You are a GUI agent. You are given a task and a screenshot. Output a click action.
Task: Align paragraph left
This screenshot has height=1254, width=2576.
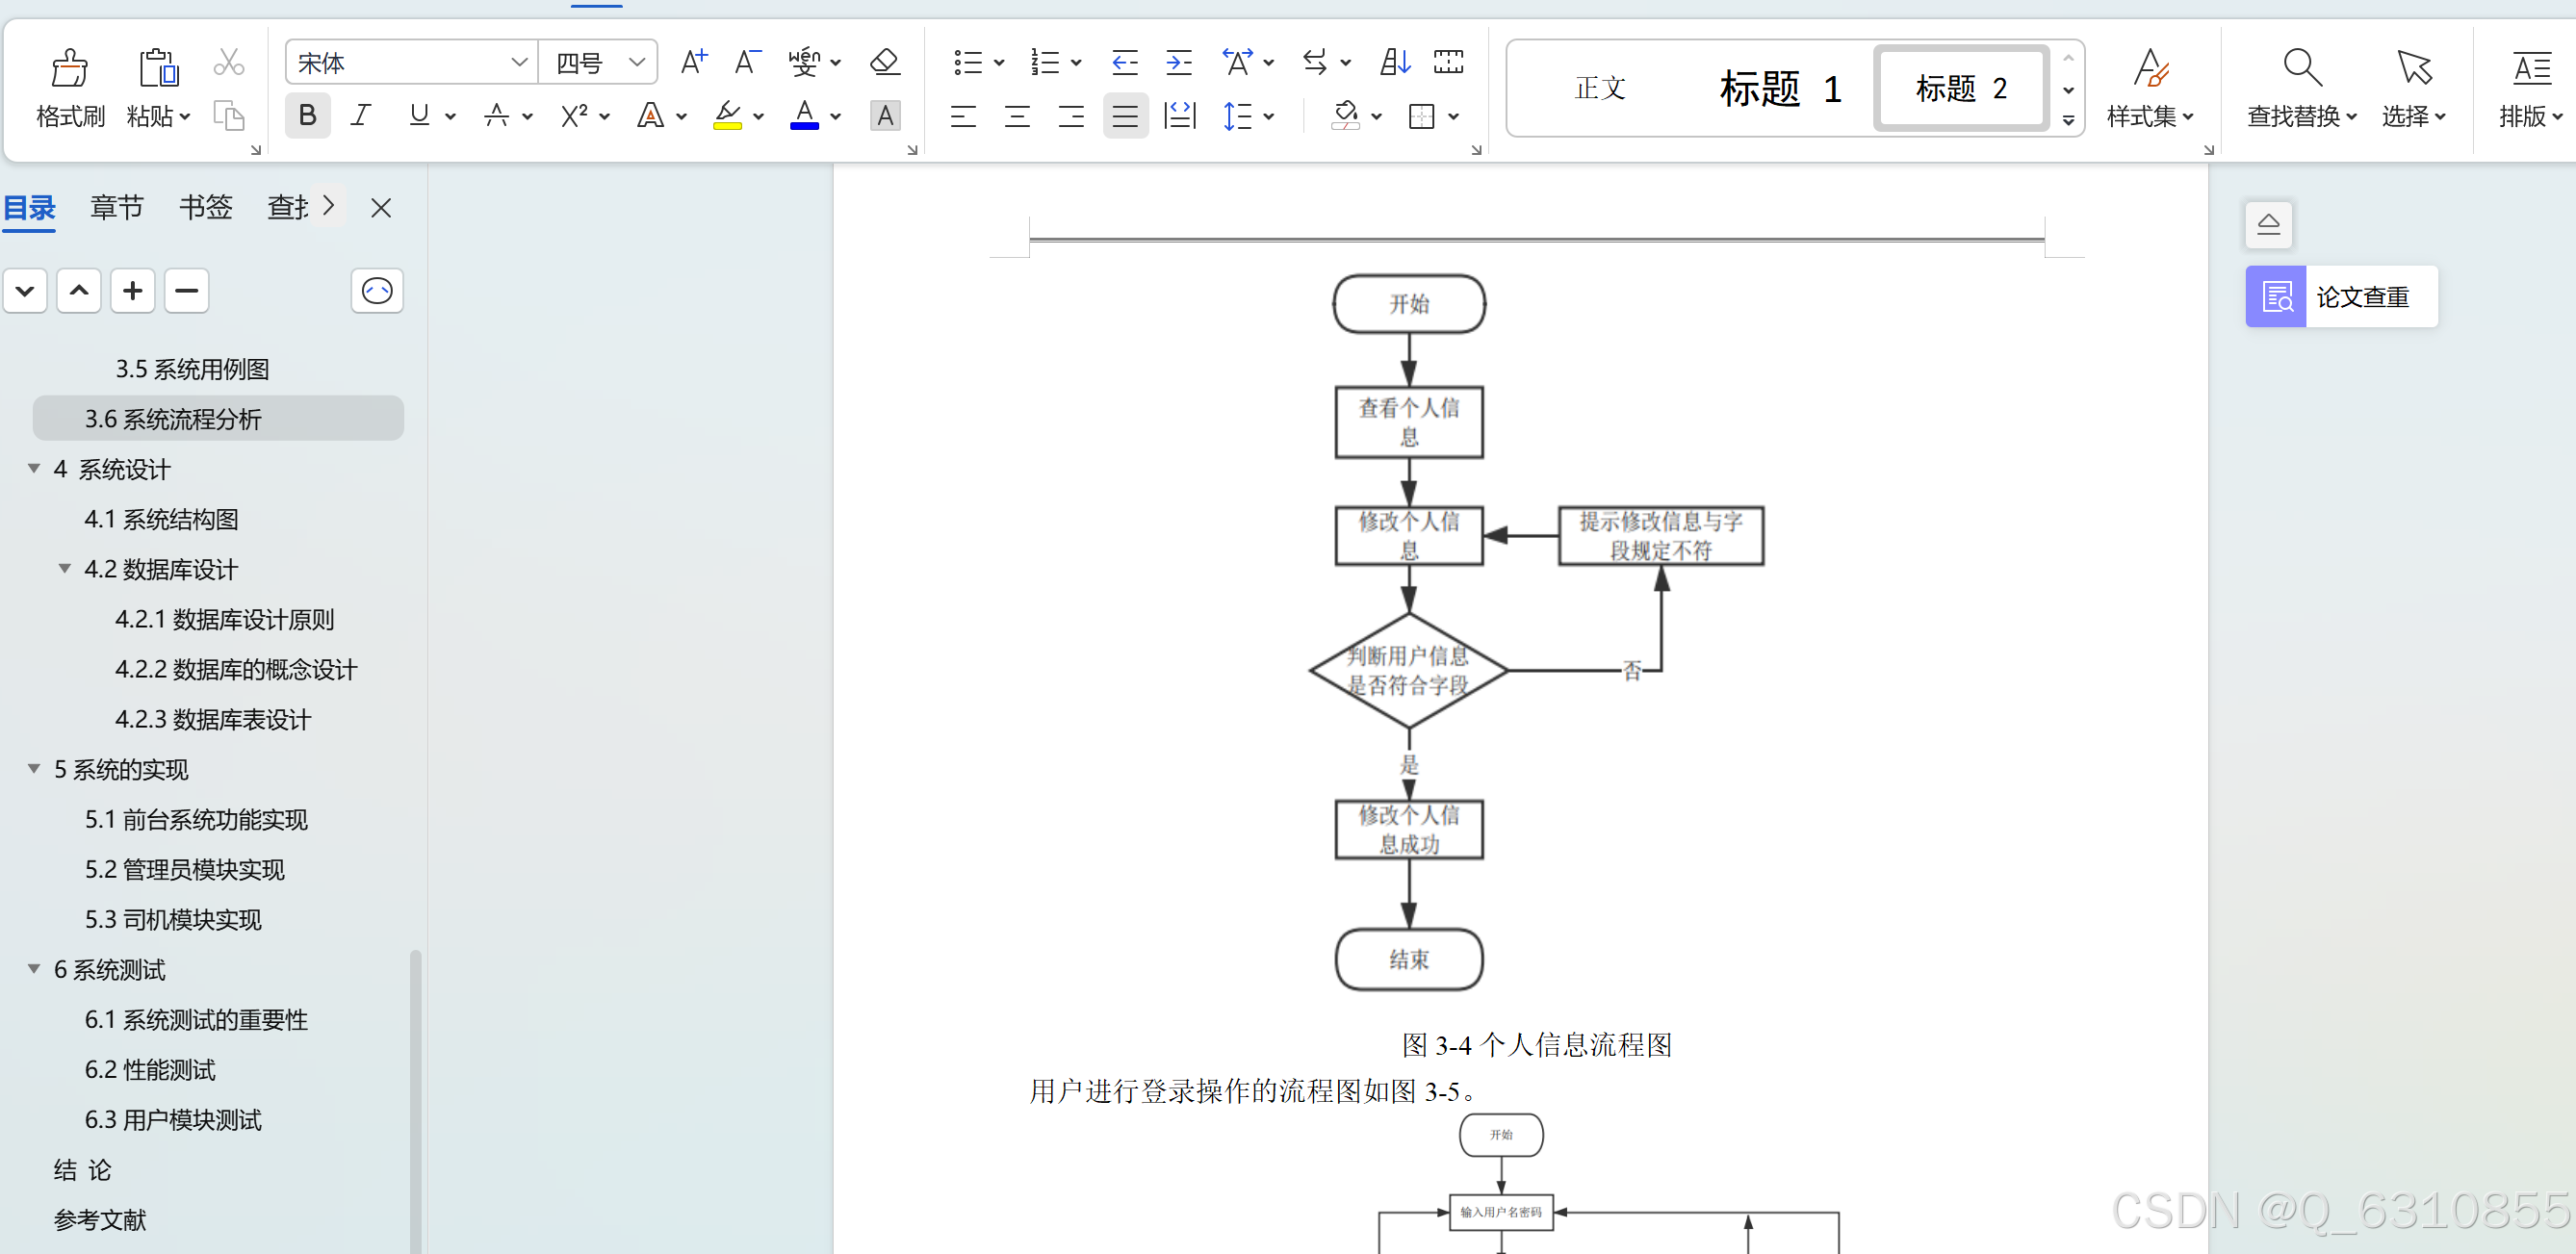coord(963,116)
